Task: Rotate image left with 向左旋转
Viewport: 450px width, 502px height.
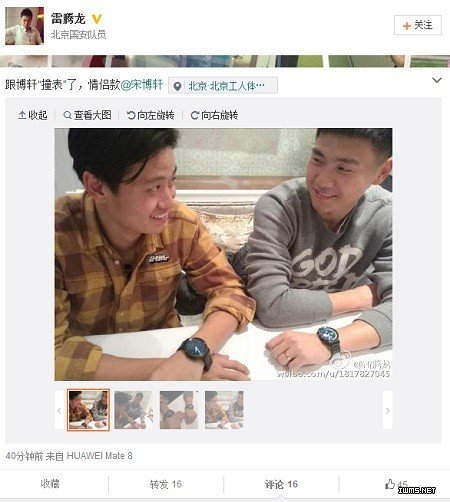Action: [150, 115]
